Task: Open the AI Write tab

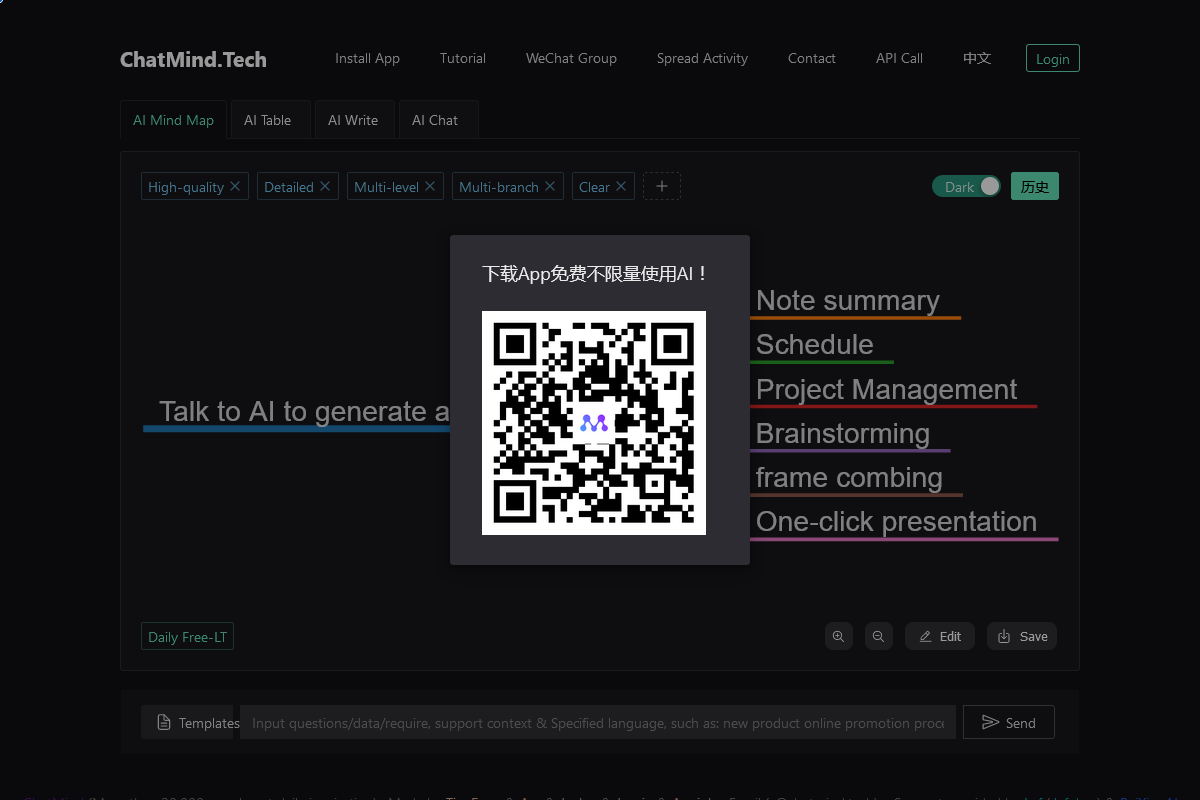Action: 354,119
